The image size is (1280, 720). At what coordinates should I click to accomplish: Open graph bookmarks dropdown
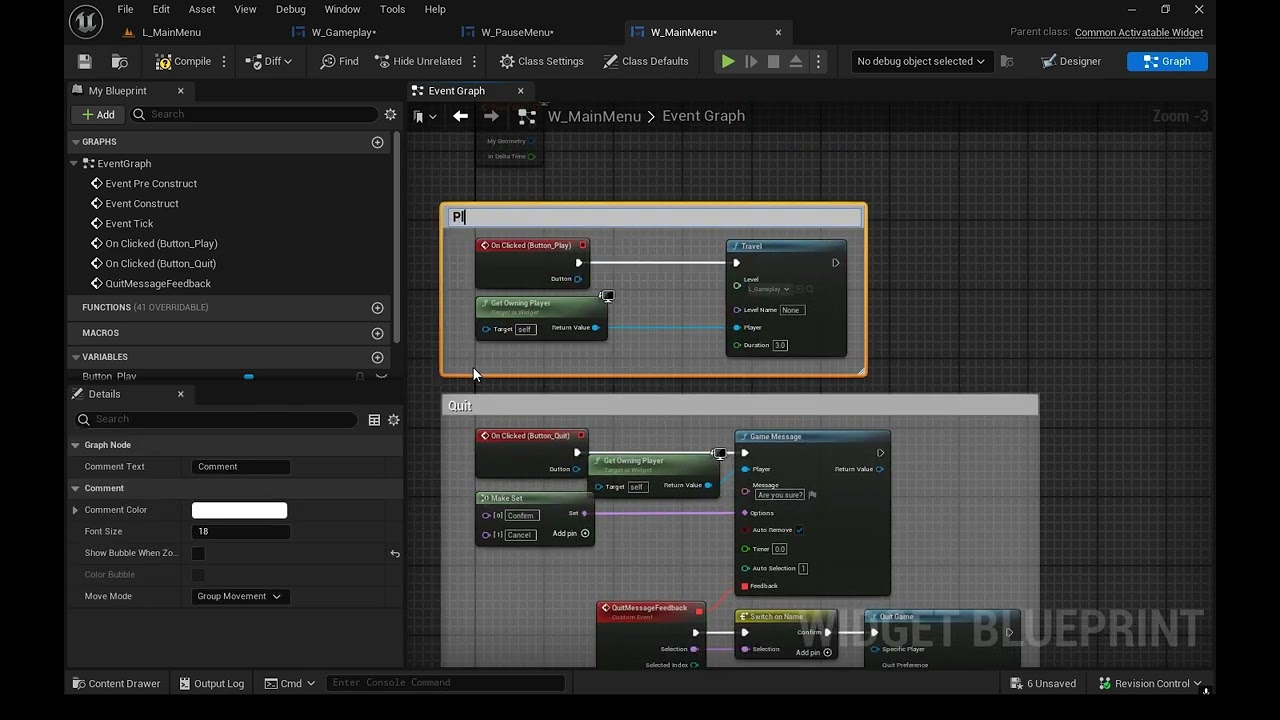tap(426, 116)
